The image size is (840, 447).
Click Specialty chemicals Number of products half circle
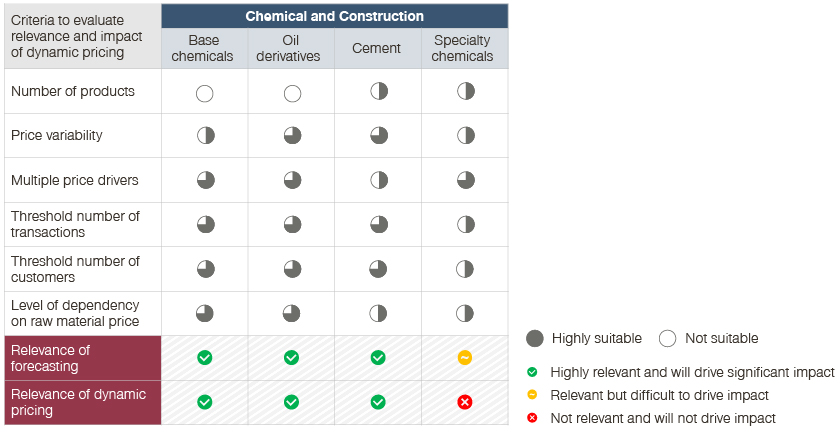click(x=465, y=91)
